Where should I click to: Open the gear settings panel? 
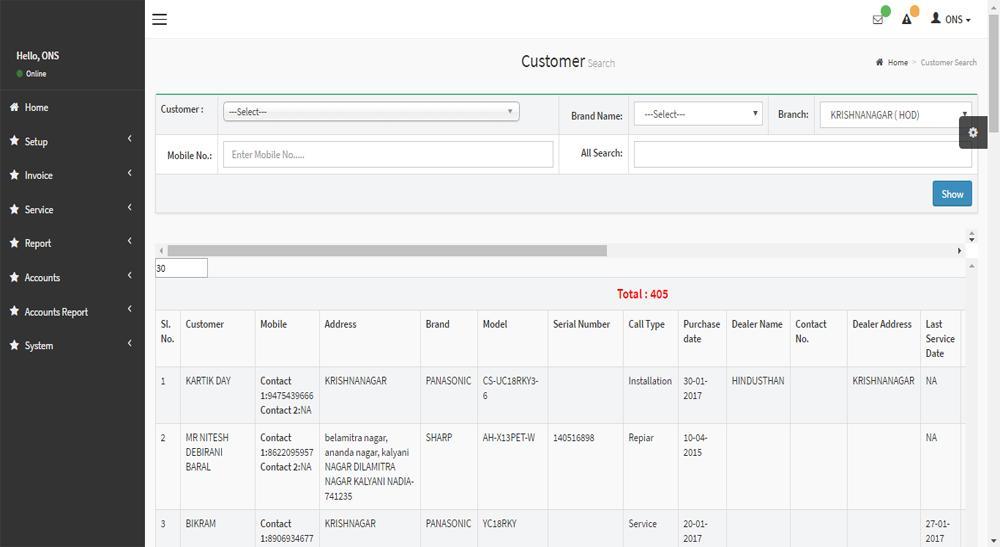(973, 133)
